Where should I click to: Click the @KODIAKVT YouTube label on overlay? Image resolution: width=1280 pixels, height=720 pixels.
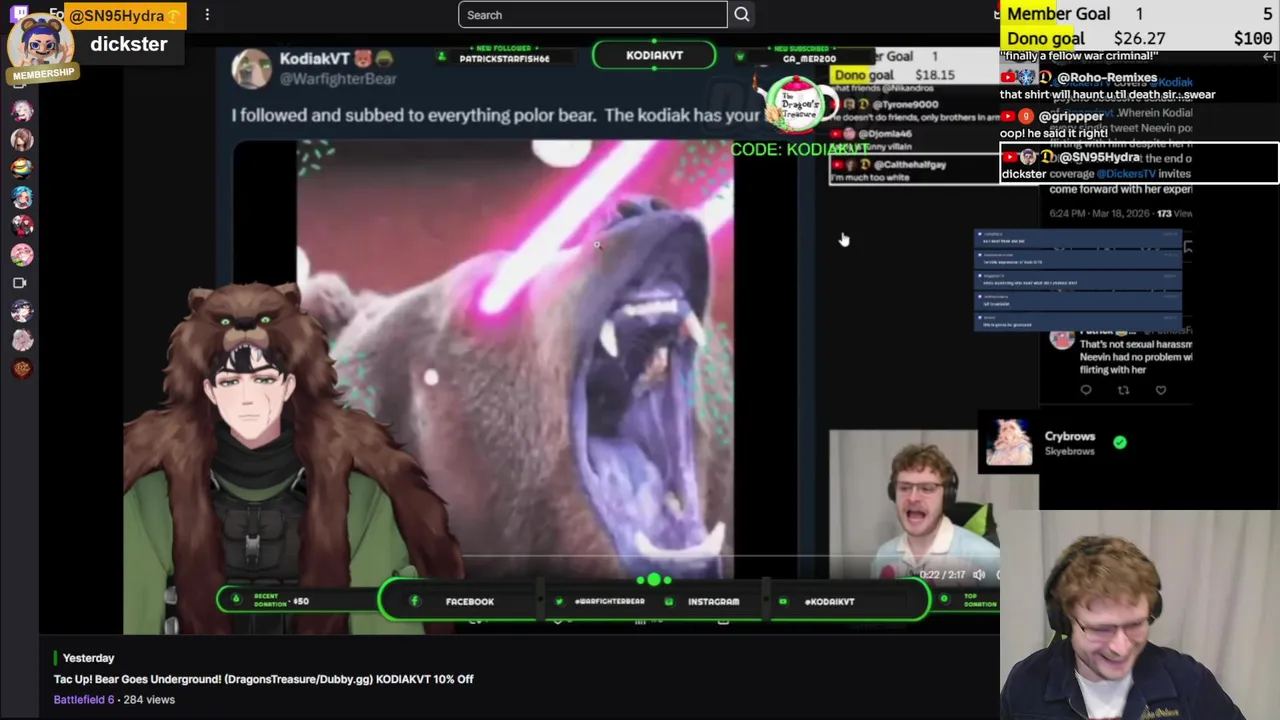[x=830, y=601]
